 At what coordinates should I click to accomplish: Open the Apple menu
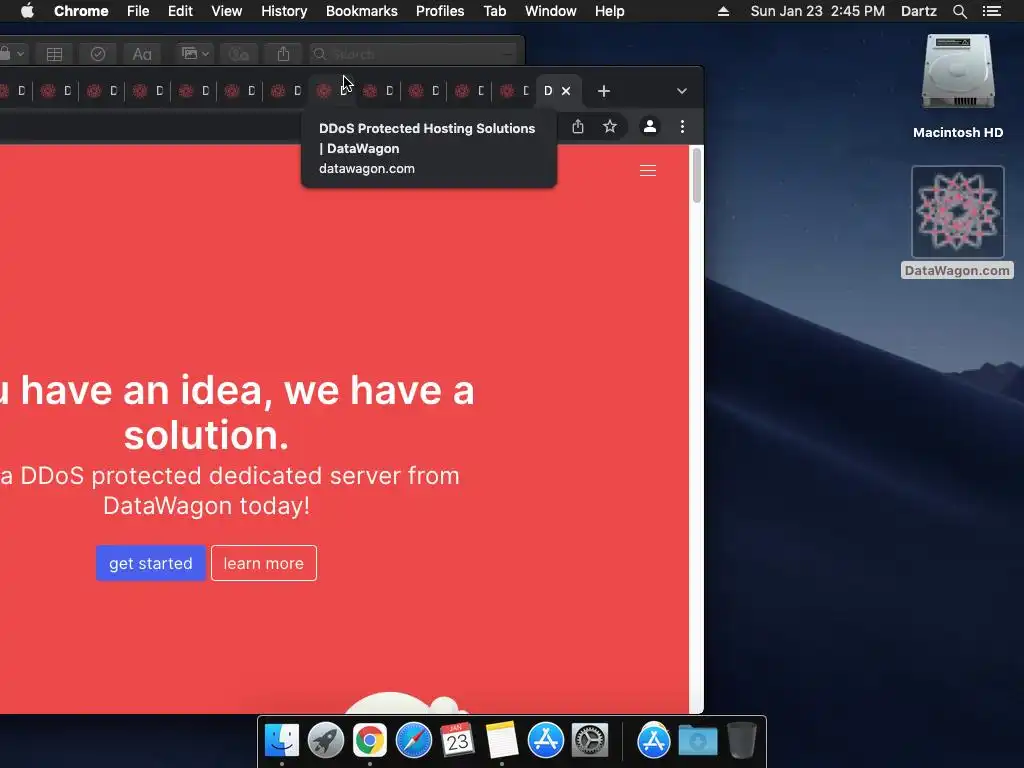pos(27,11)
